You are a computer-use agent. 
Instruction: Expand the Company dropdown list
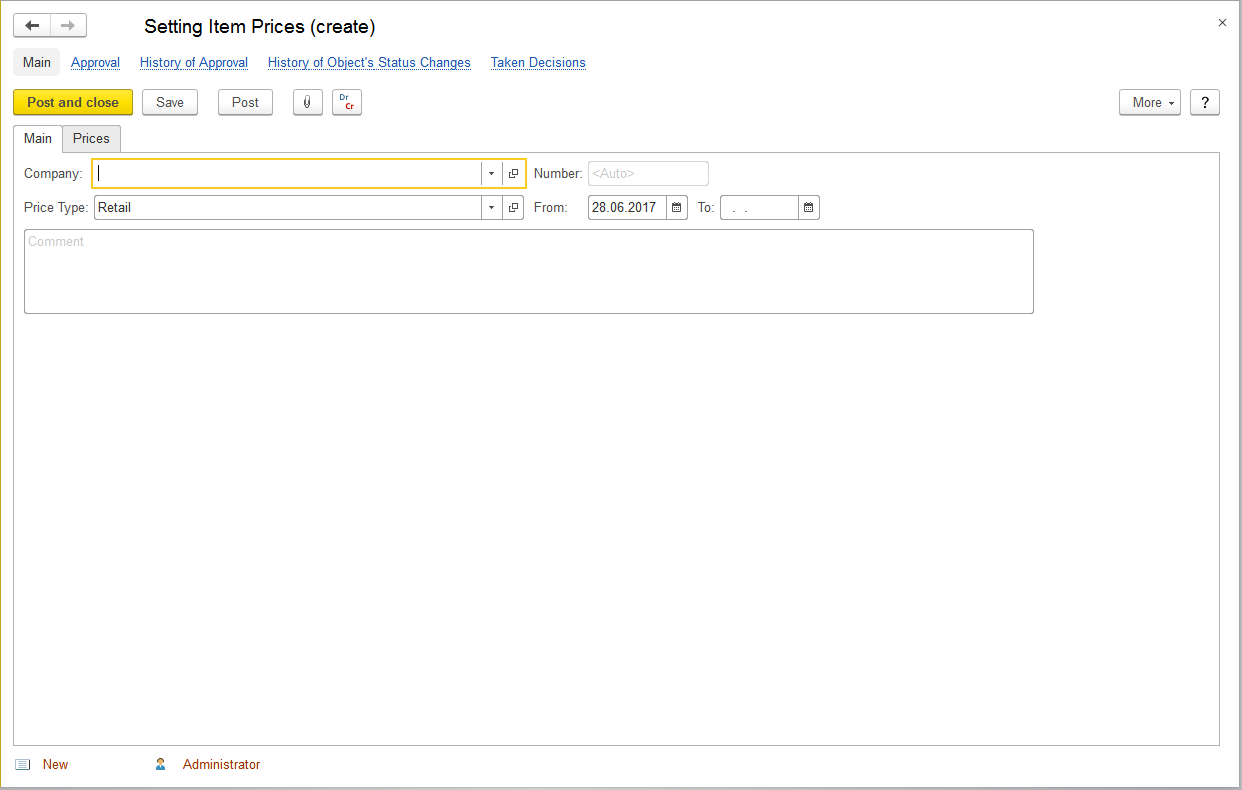click(491, 173)
